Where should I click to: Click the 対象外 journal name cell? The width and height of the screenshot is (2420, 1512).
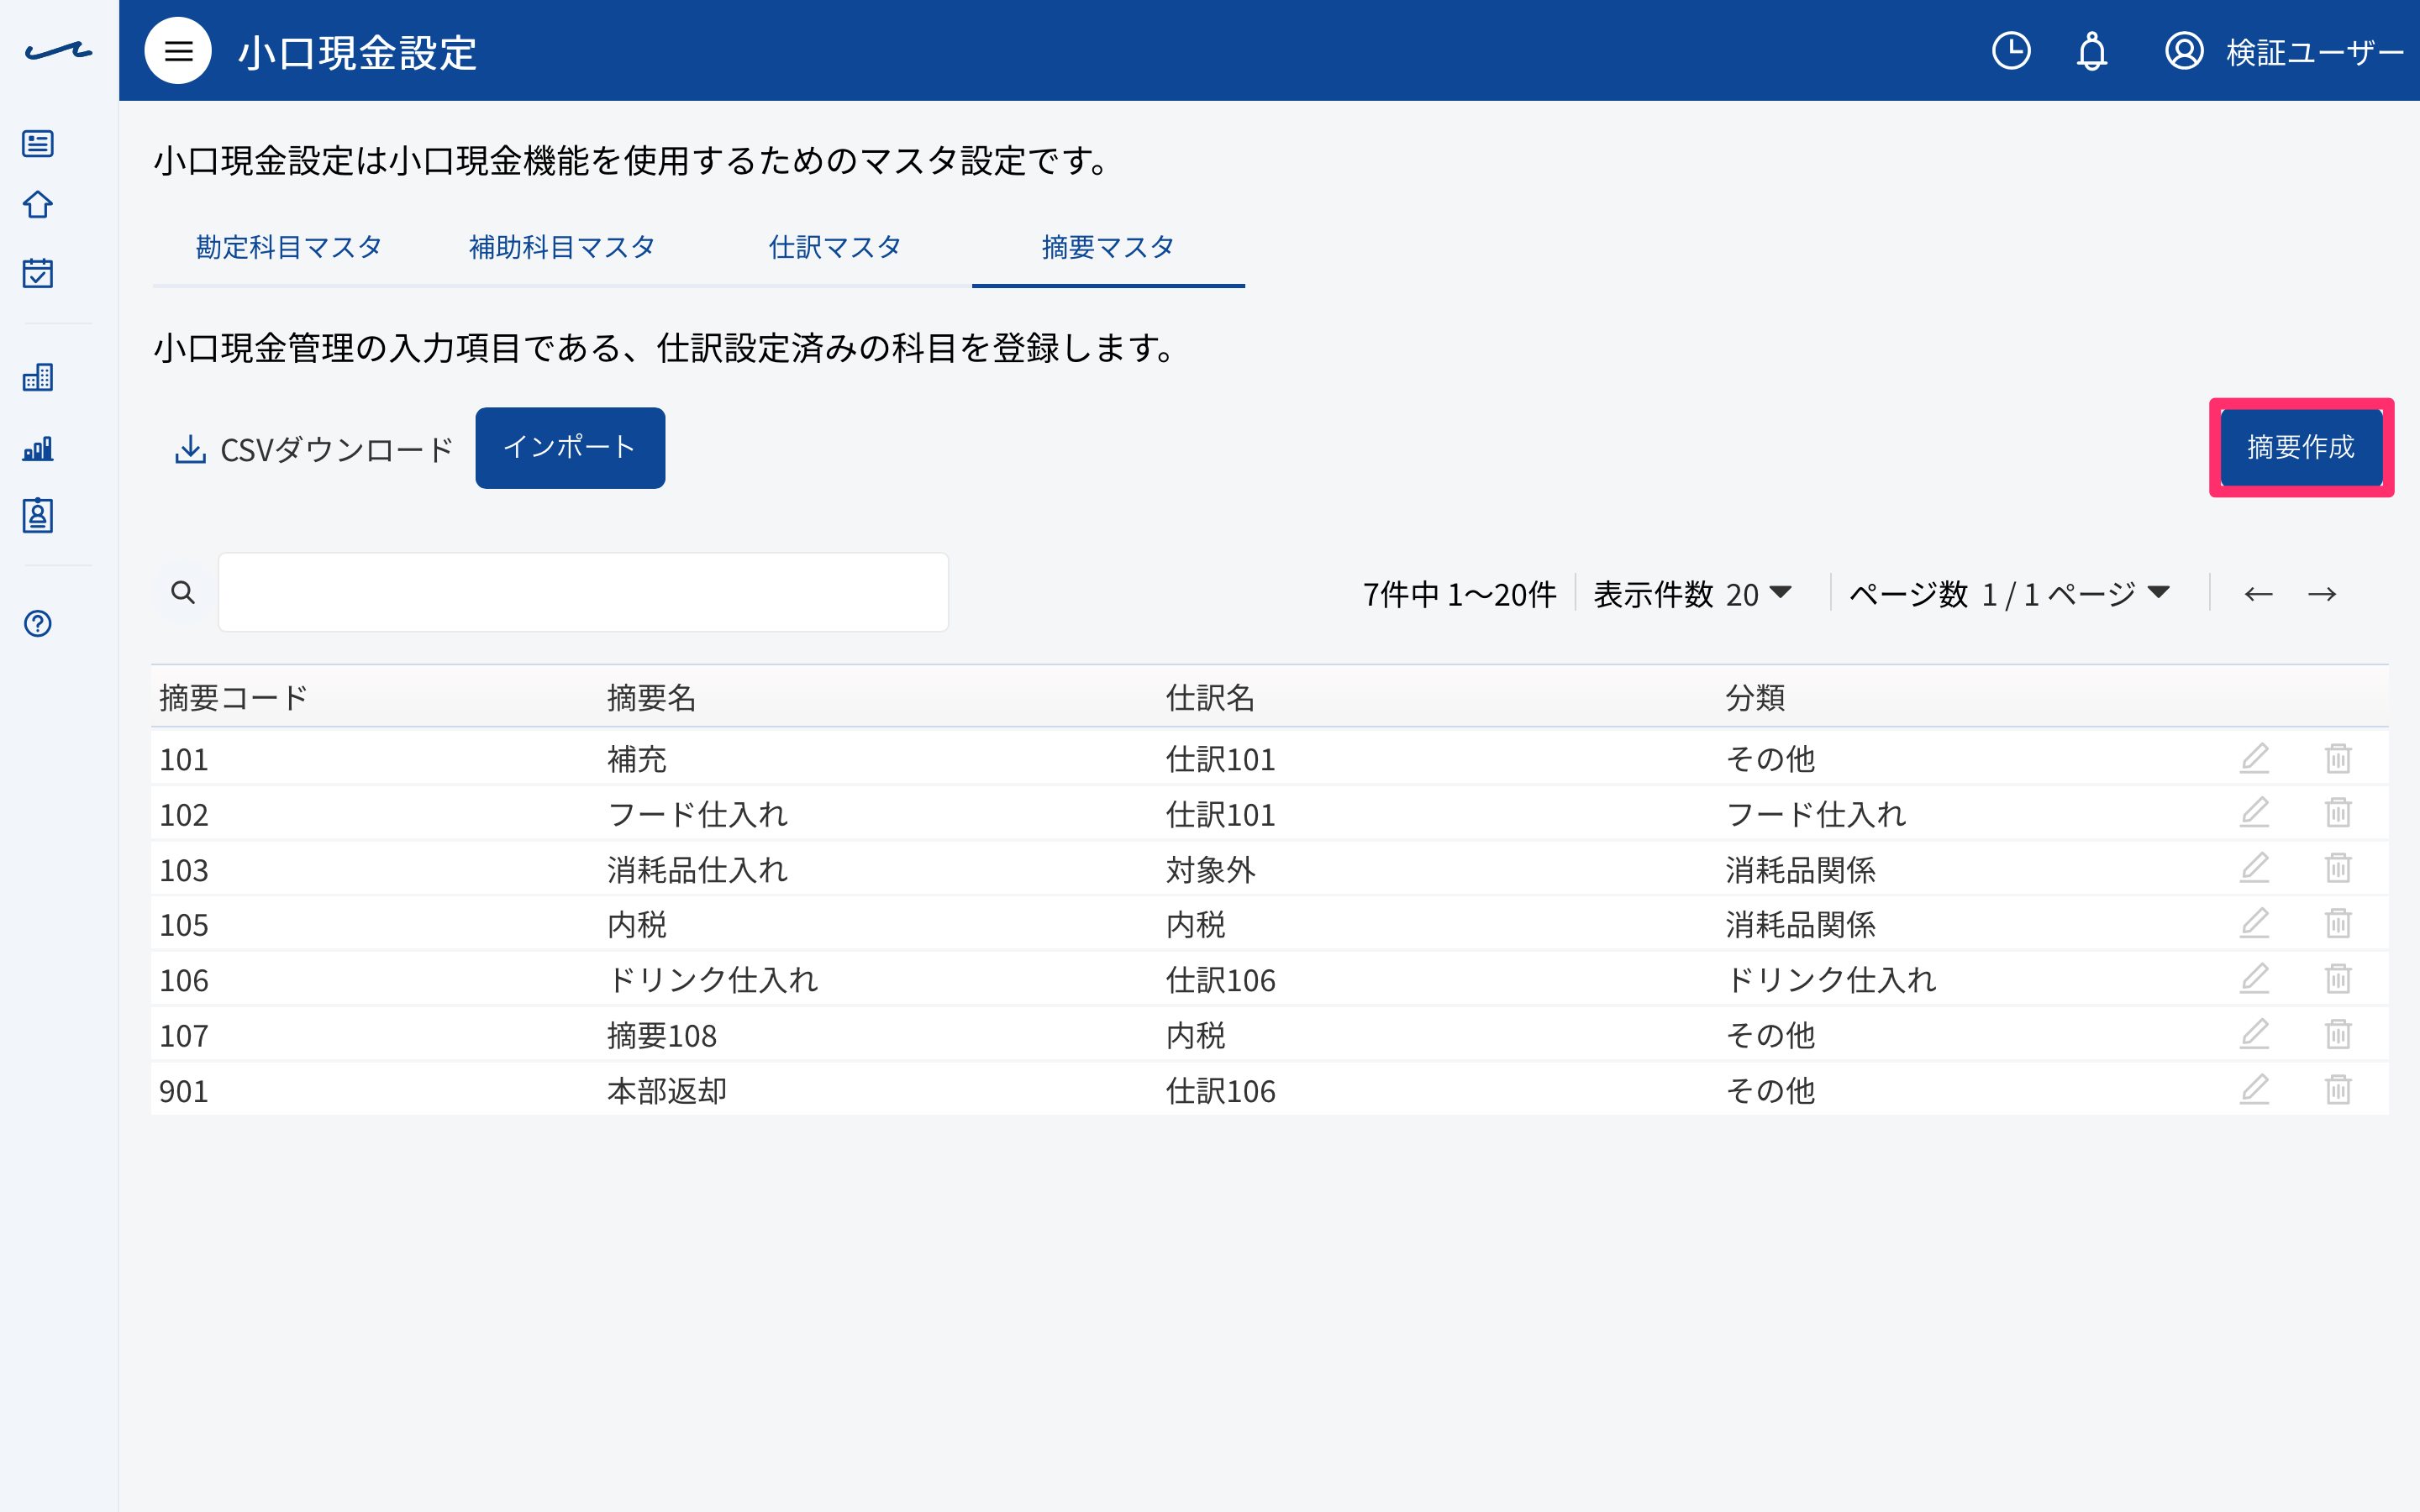pos(1210,869)
